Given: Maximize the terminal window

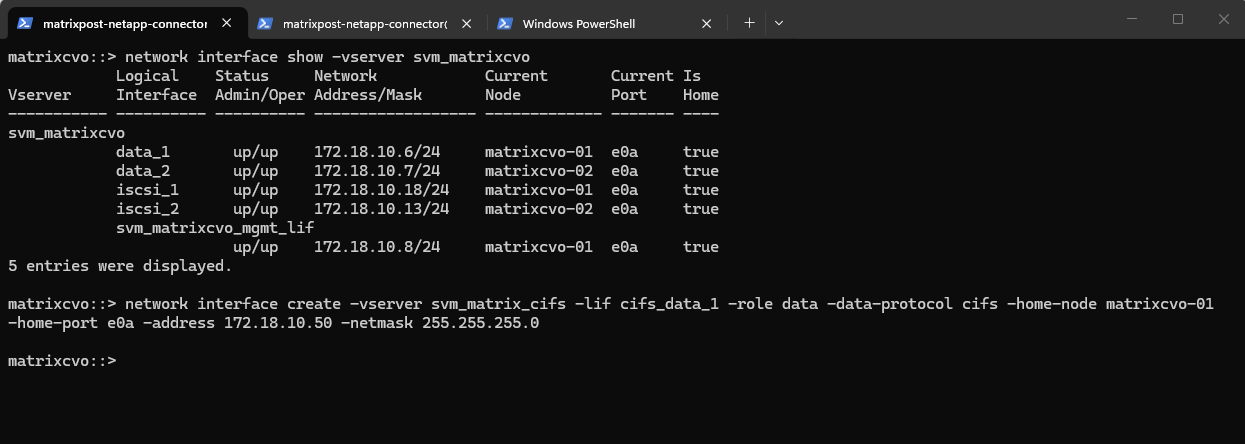Looking at the screenshot, I should click(1177, 19).
